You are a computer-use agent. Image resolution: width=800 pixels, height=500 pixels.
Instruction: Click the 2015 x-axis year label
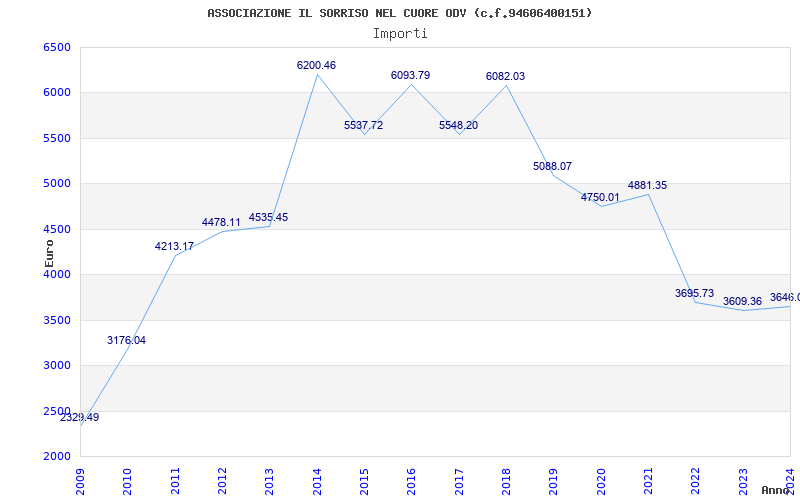(x=364, y=482)
